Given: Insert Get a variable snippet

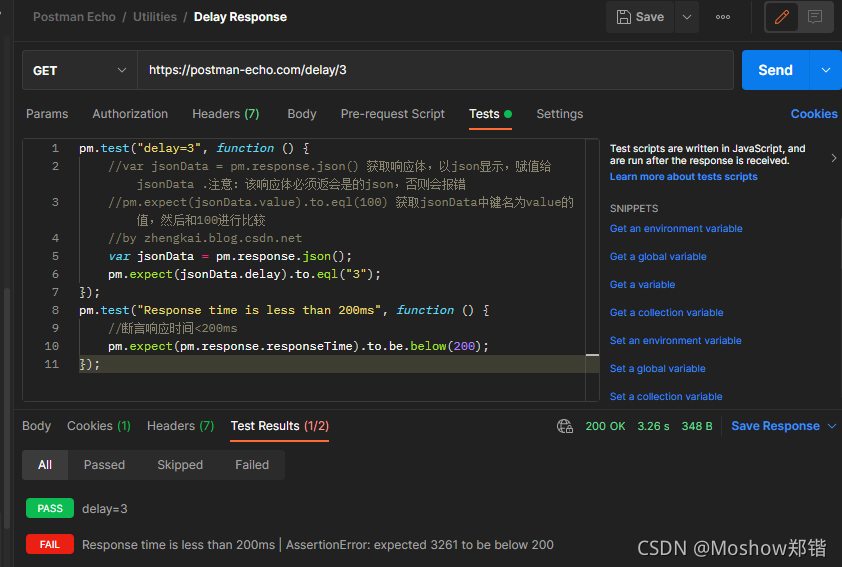Looking at the screenshot, I should (x=642, y=285).
